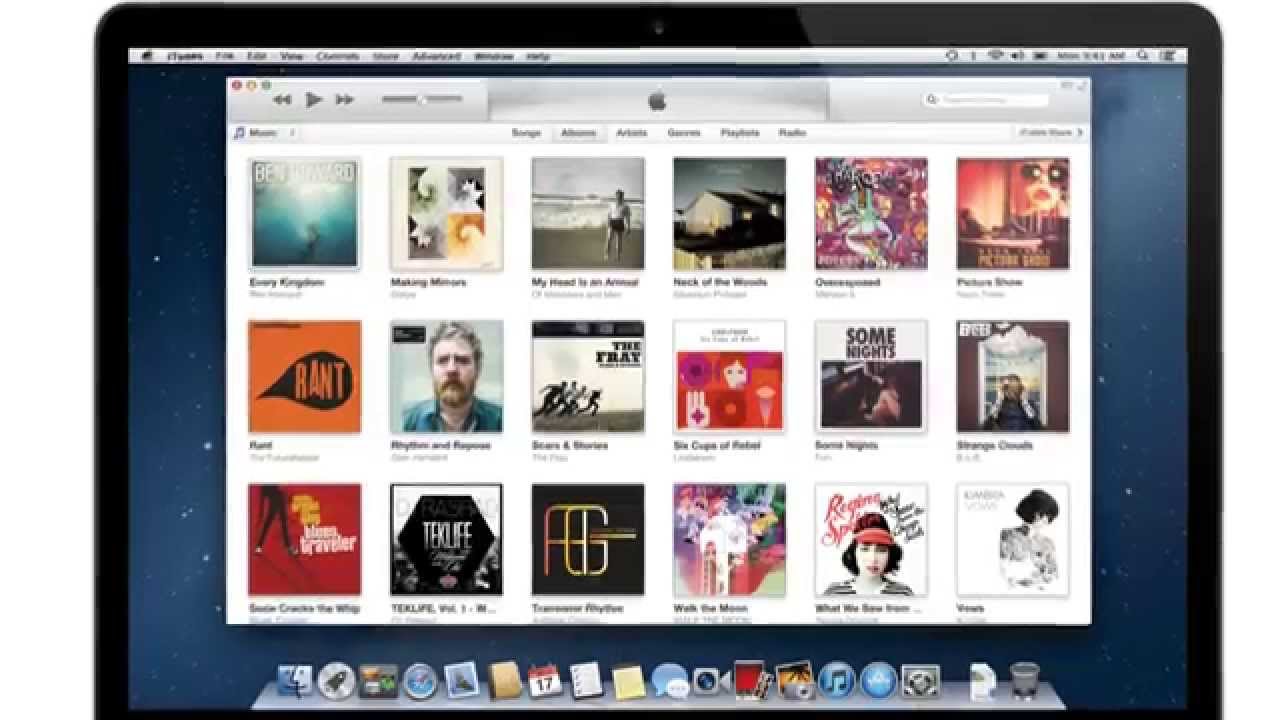Open iPhoto icon in Dock
The image size is (1280, 720).
(x=794, y=681)
